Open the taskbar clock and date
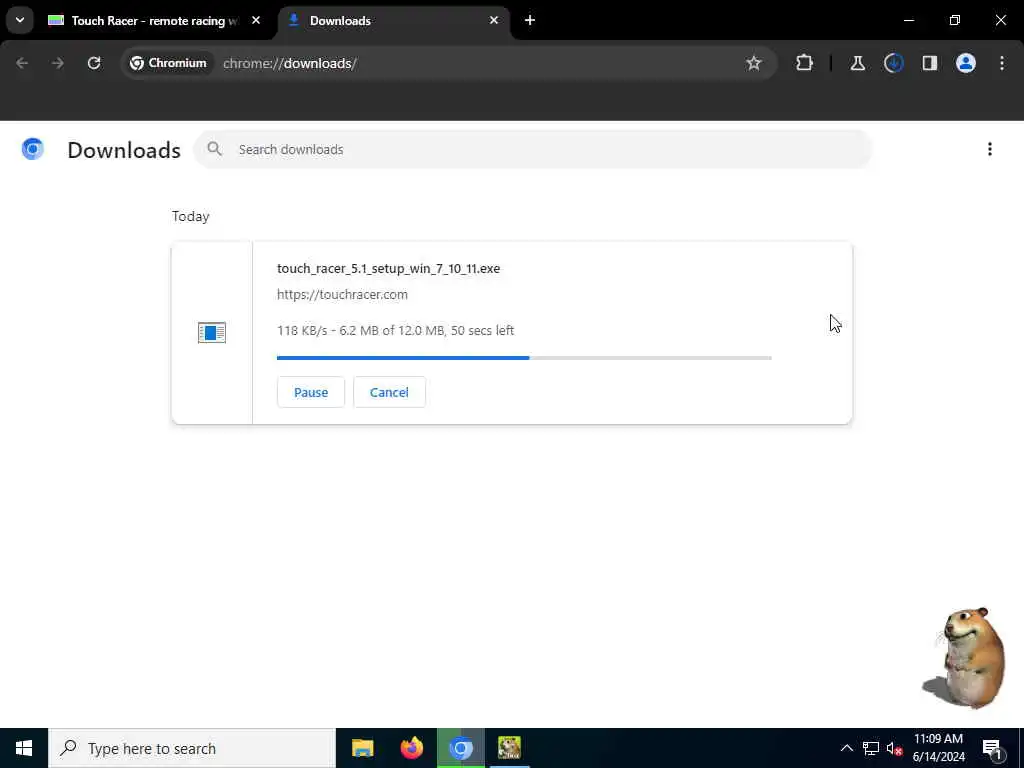1024x768 pixels. click(938, 748)
